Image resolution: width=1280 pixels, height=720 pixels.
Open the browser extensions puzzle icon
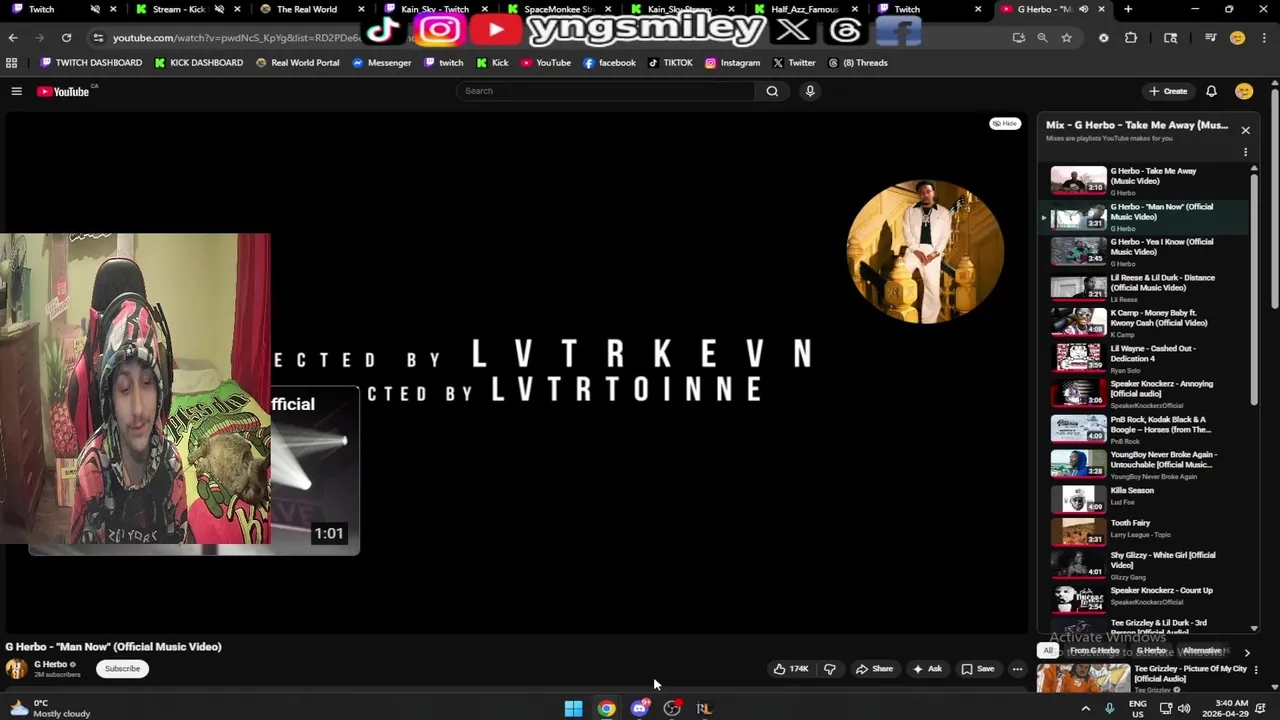(1131, 38)
